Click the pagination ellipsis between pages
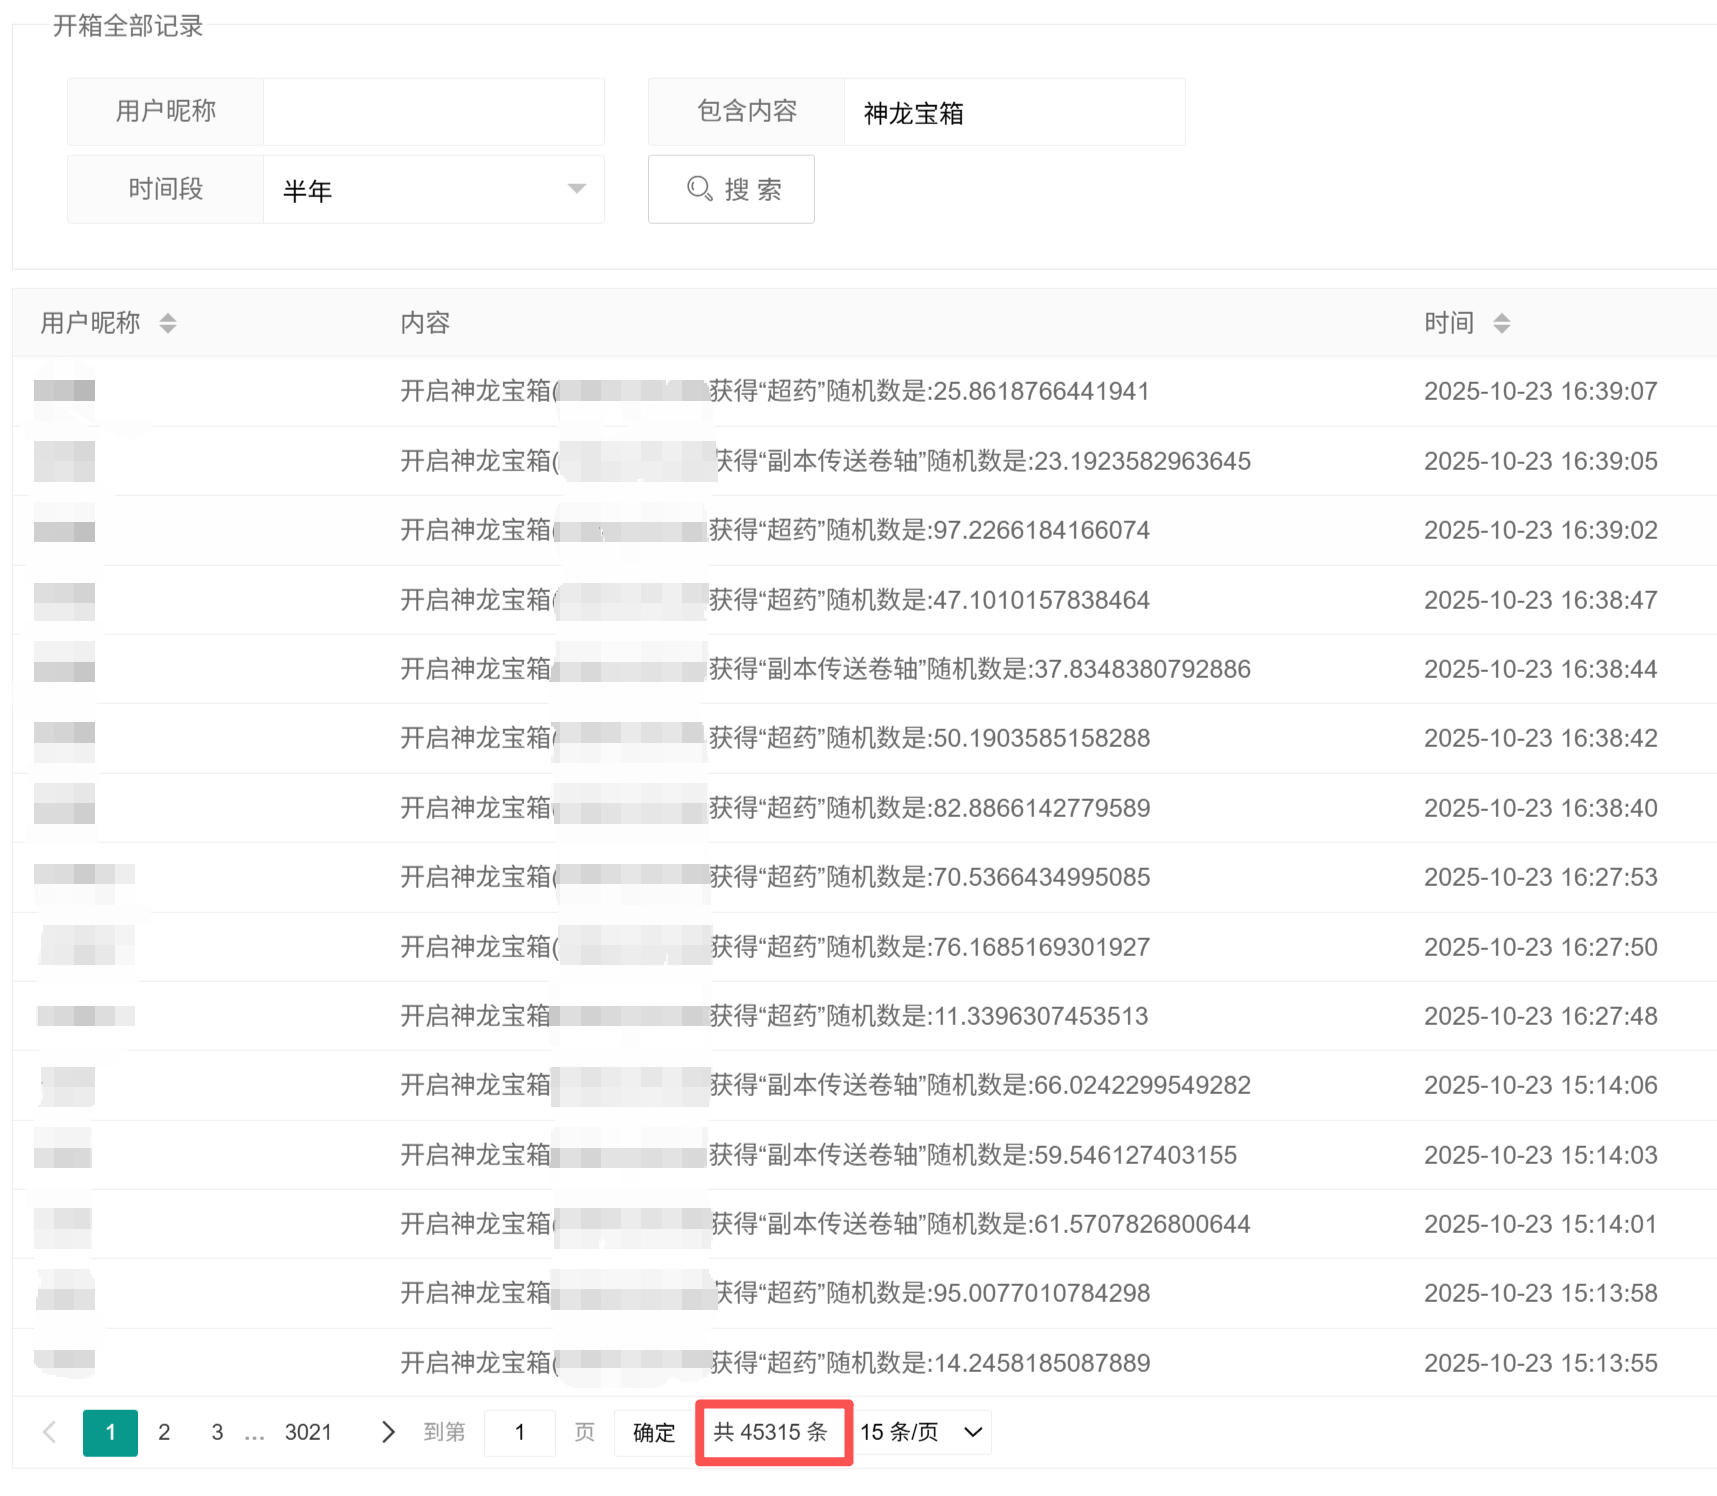Viewport: 1717px width, 1496px height. pyautogui.click(x=254, y=1434)
